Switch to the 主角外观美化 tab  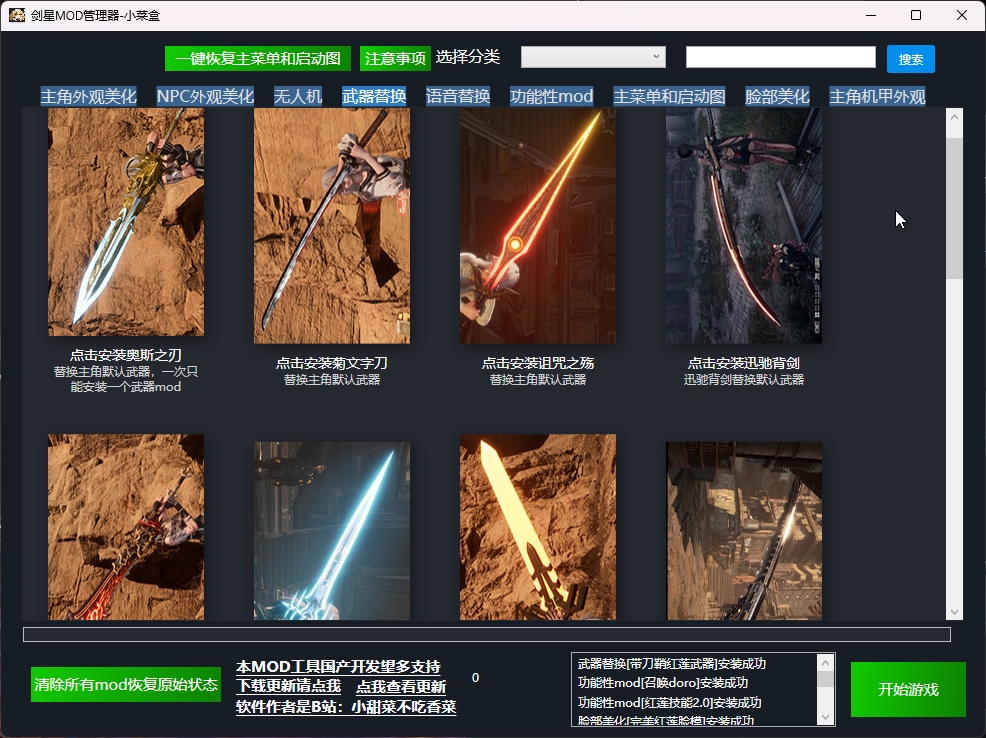[89, 96]
